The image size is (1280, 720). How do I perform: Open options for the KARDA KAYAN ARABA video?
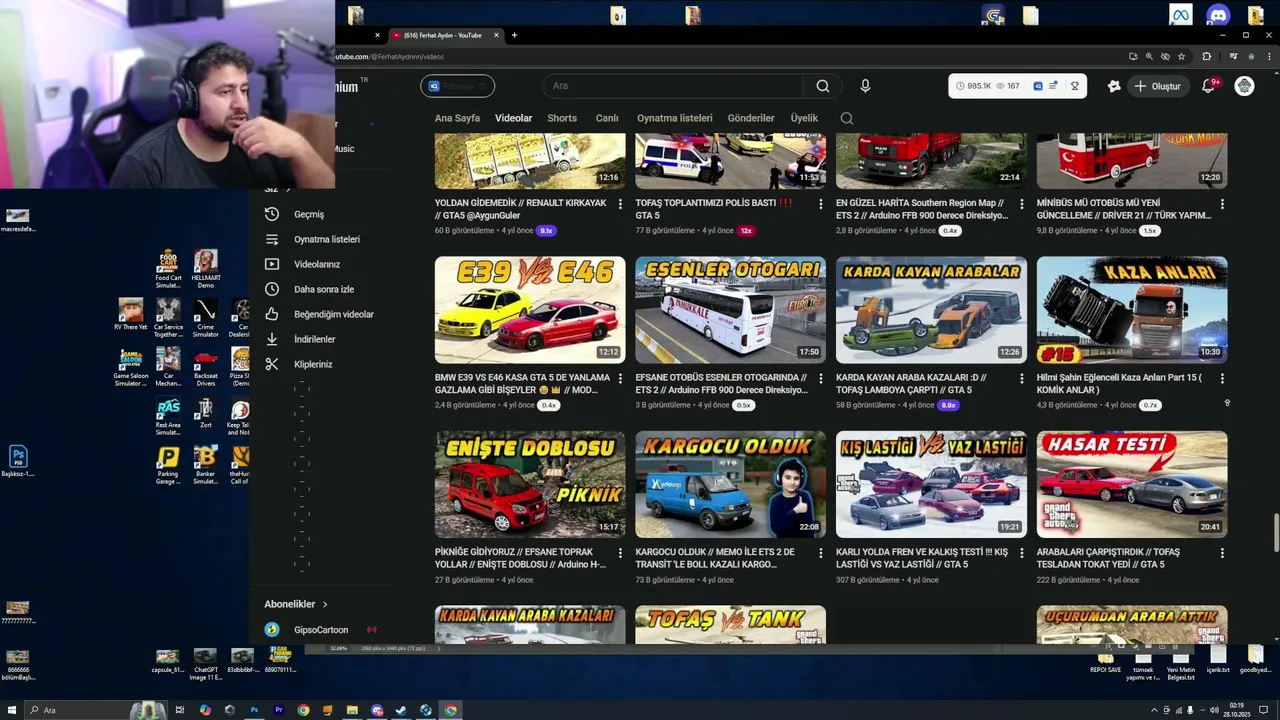[1021, 379]
